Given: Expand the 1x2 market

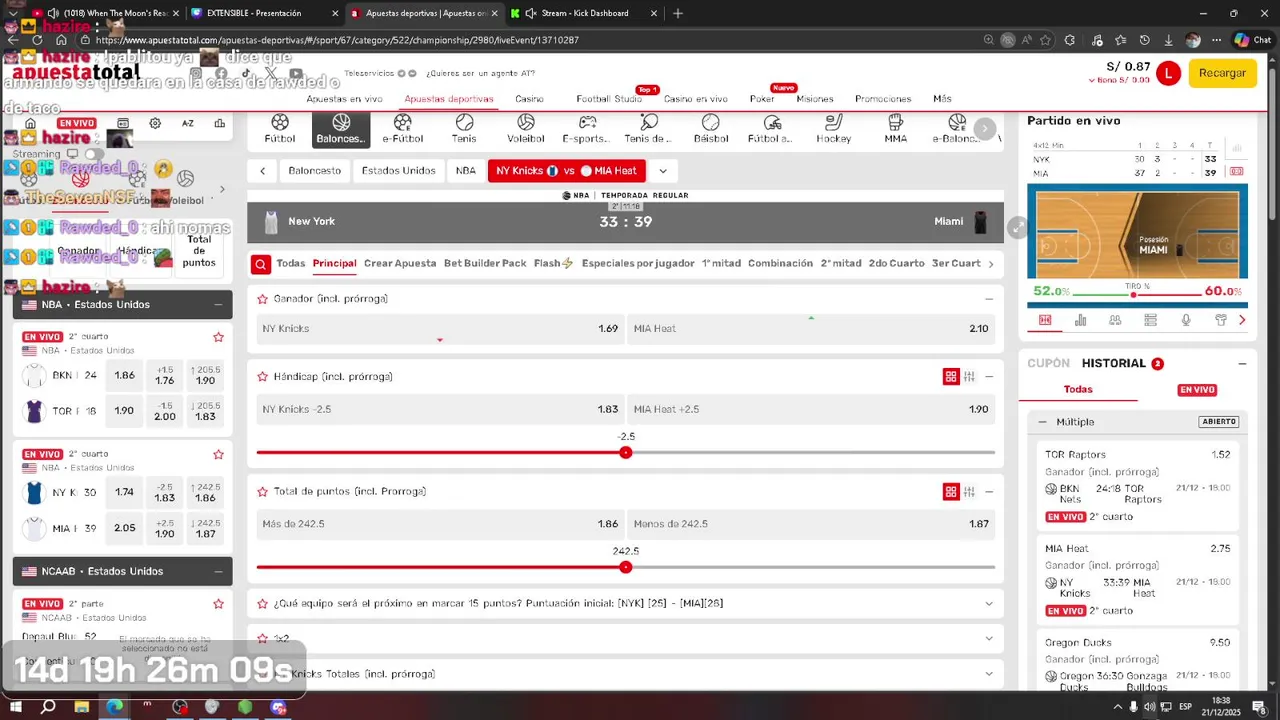Looking at the screenshot, I should [989, 639].
